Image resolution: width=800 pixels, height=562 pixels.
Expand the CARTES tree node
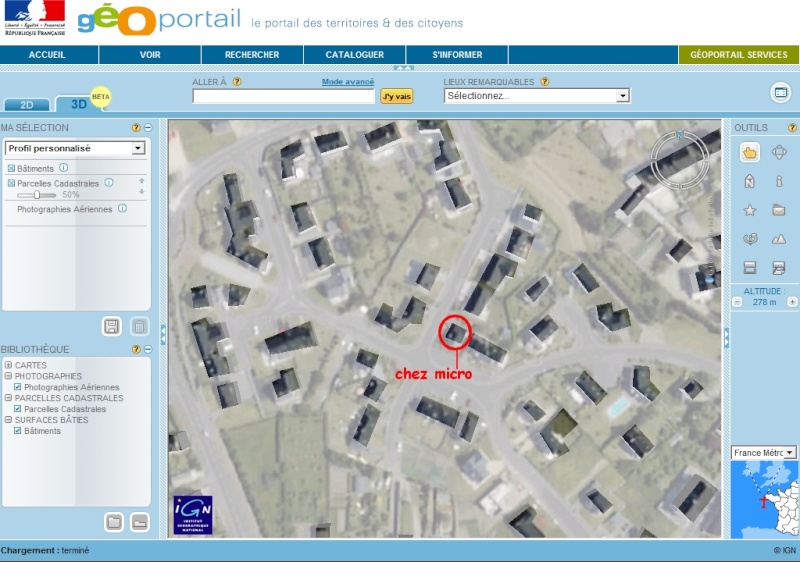pos(8,365)
